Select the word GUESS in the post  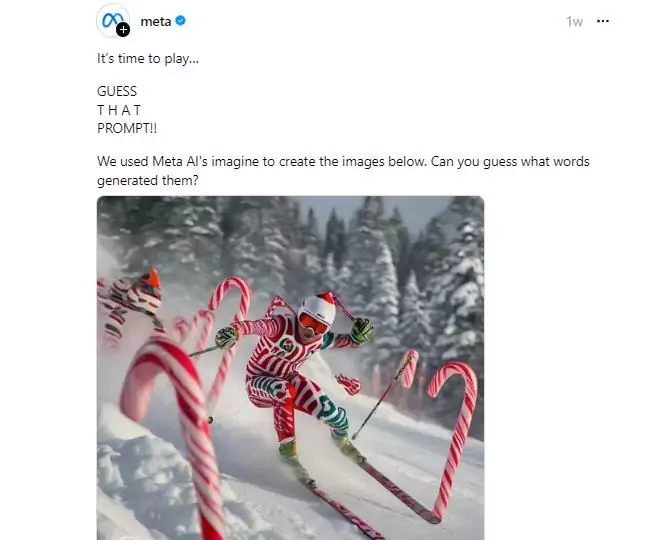click(117, 91)
